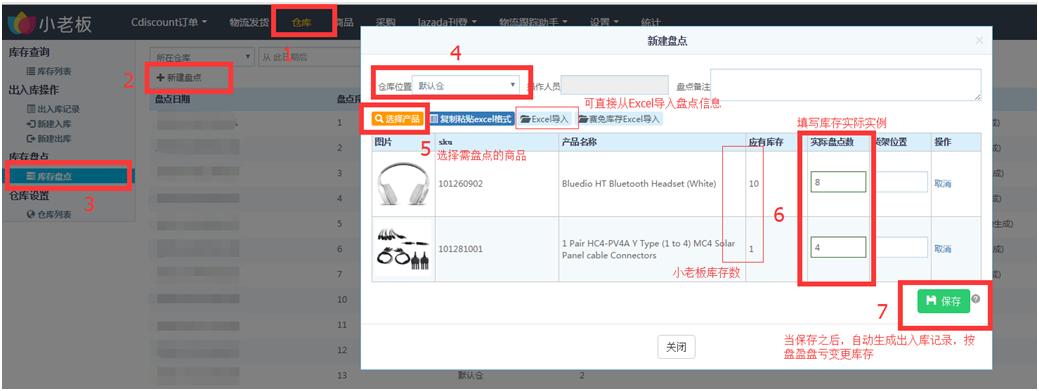Click the help question mark beside 保存
Image resolution: width=1039 pixels, height=391 pixels.
[975, 299]
